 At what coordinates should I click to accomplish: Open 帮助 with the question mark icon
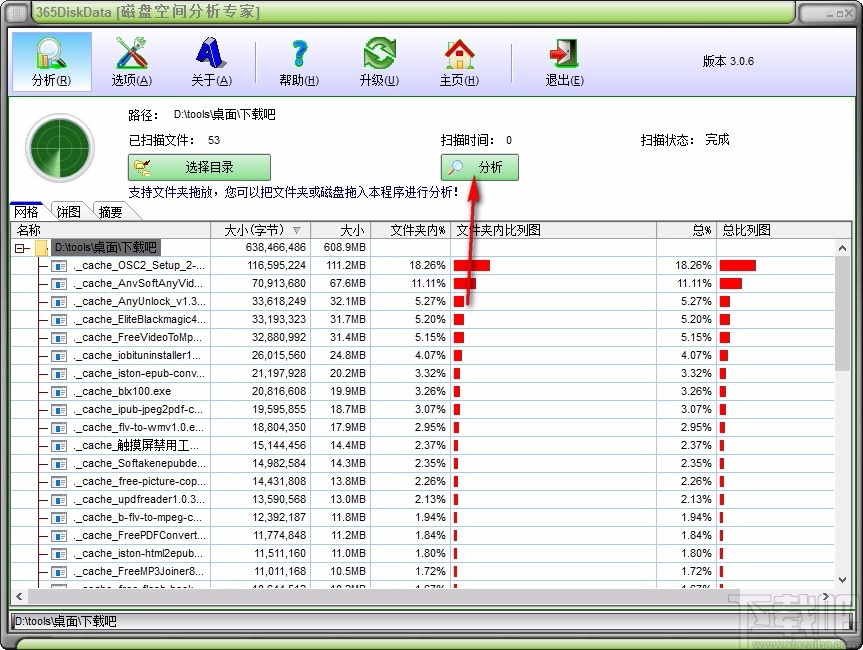click(297, 55)
